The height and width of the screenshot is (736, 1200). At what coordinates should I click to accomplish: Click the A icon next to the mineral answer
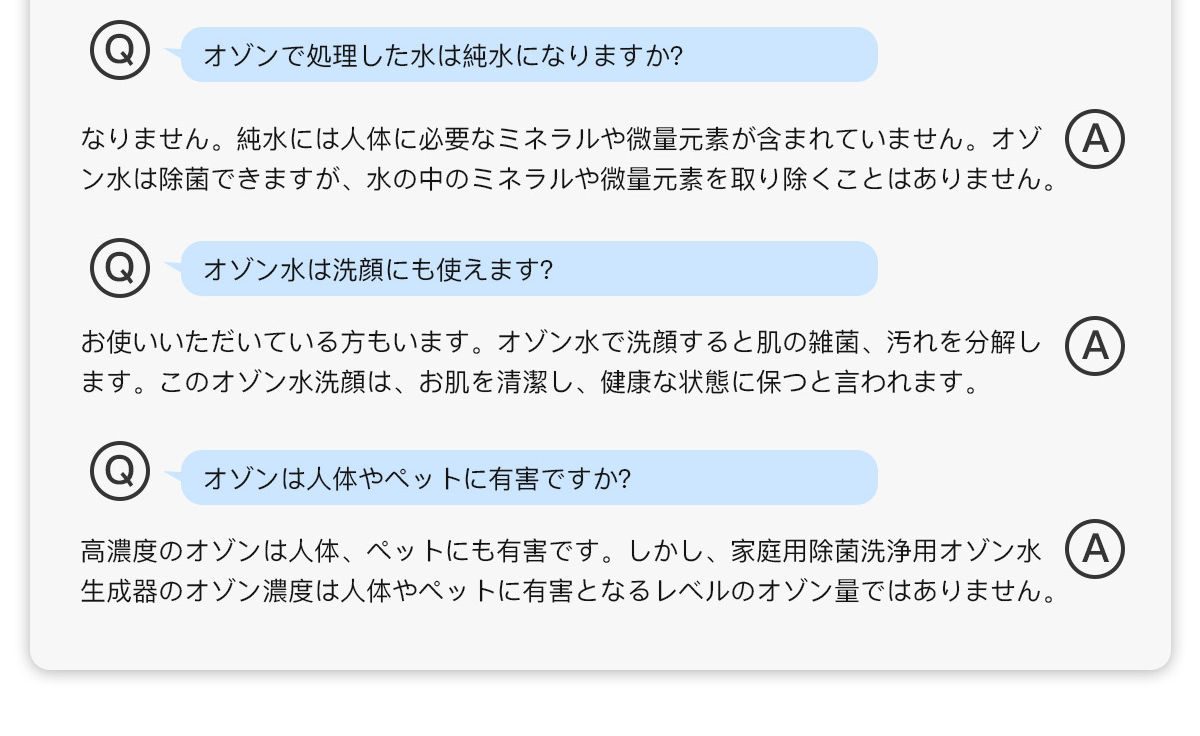pyautogui.click(x=1095, y=139)
